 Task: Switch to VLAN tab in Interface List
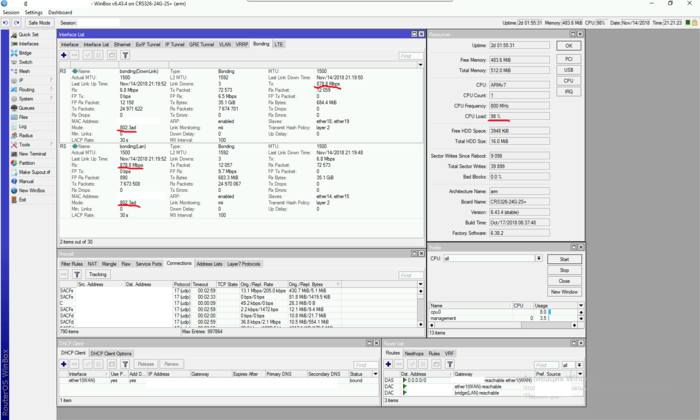point(225,44)
